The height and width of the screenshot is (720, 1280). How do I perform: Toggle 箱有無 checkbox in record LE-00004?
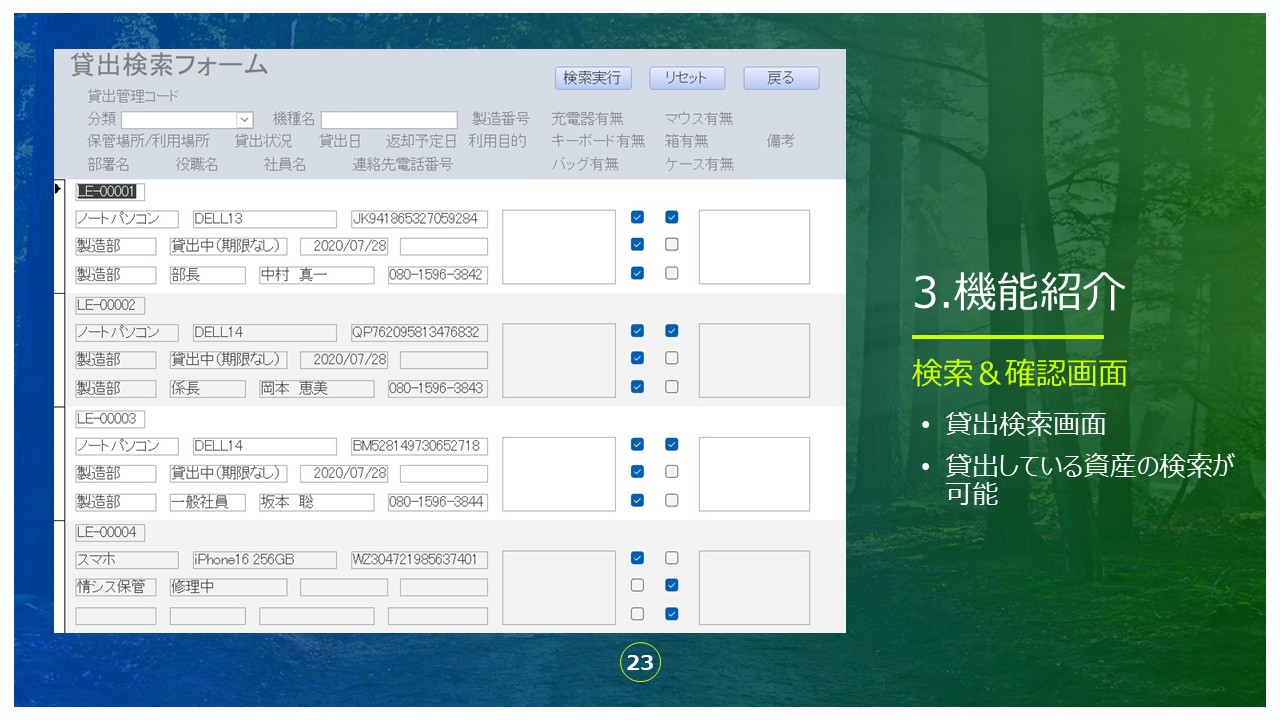tap(672, 585)
